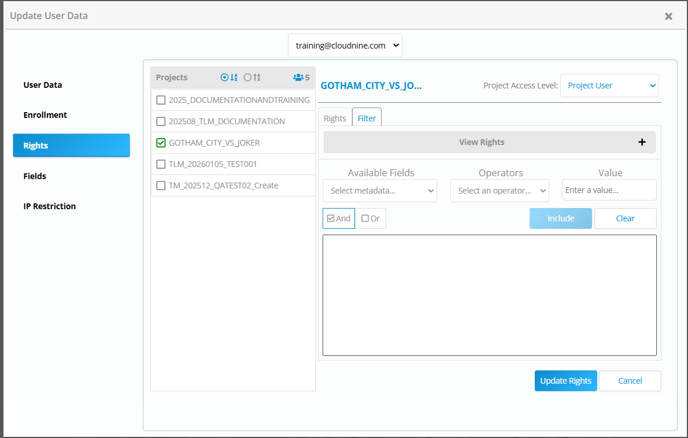Open the Operators selection dropdown
This screenshot has width=688, height=438.
[500, 190]
